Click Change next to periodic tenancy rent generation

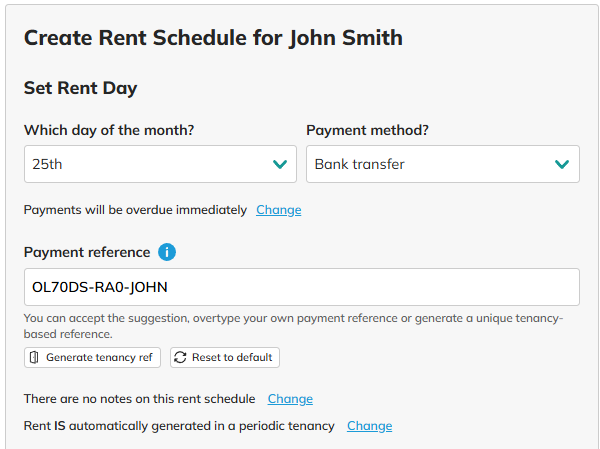pos(369,426)
